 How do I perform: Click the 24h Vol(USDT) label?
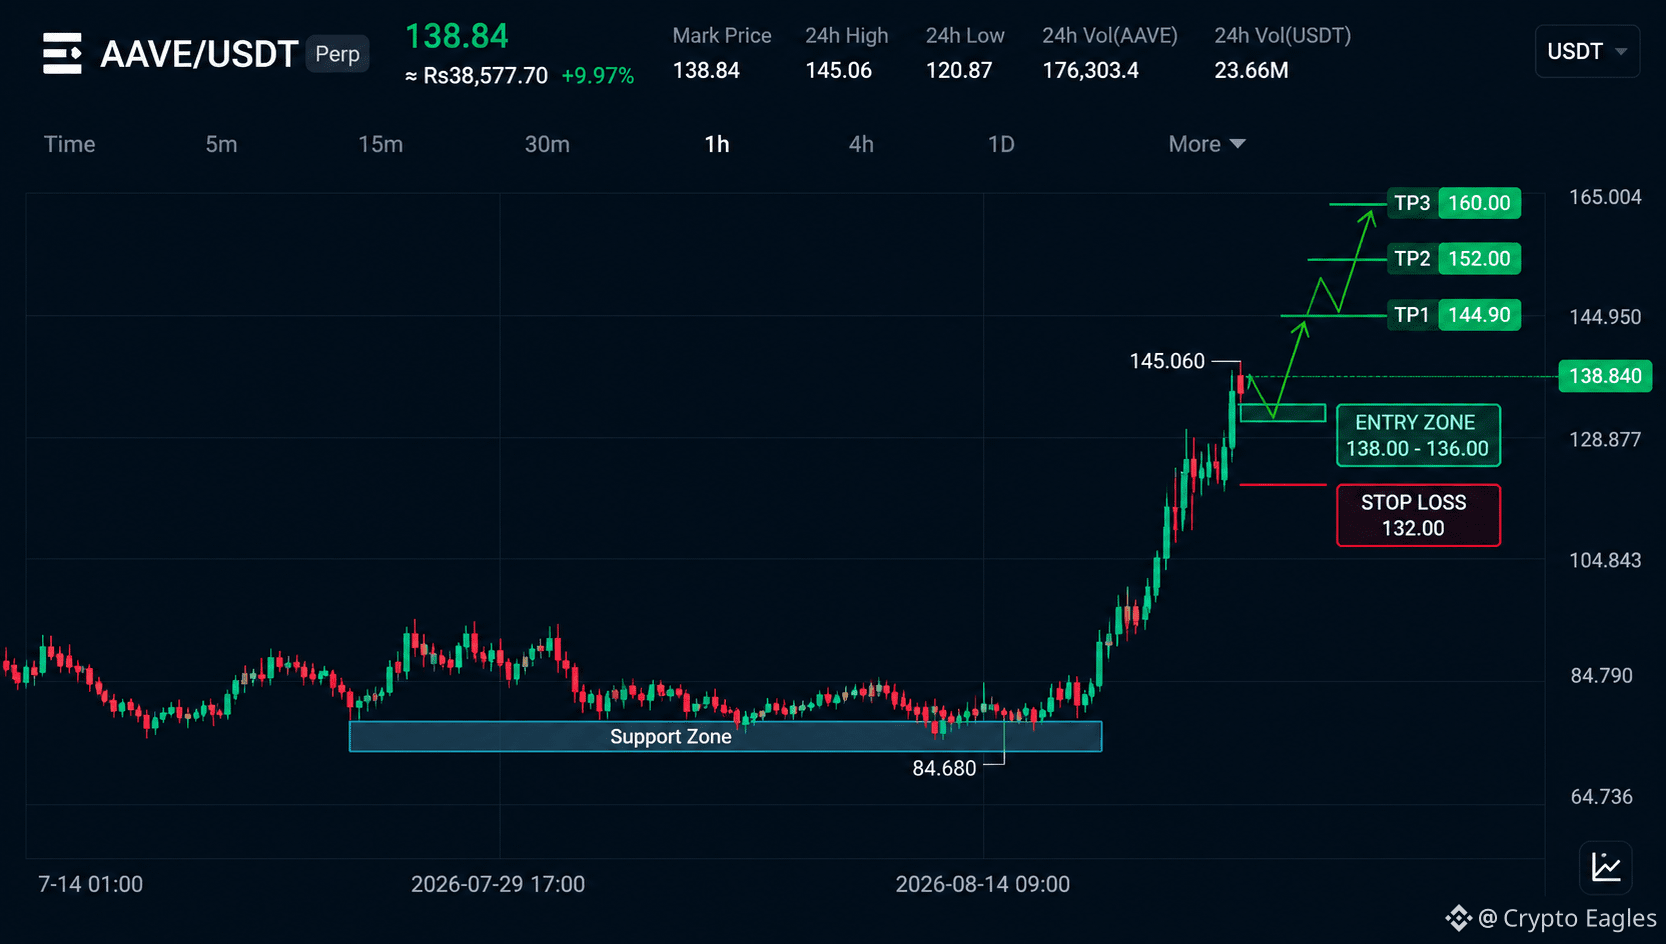coord(1283,36)
